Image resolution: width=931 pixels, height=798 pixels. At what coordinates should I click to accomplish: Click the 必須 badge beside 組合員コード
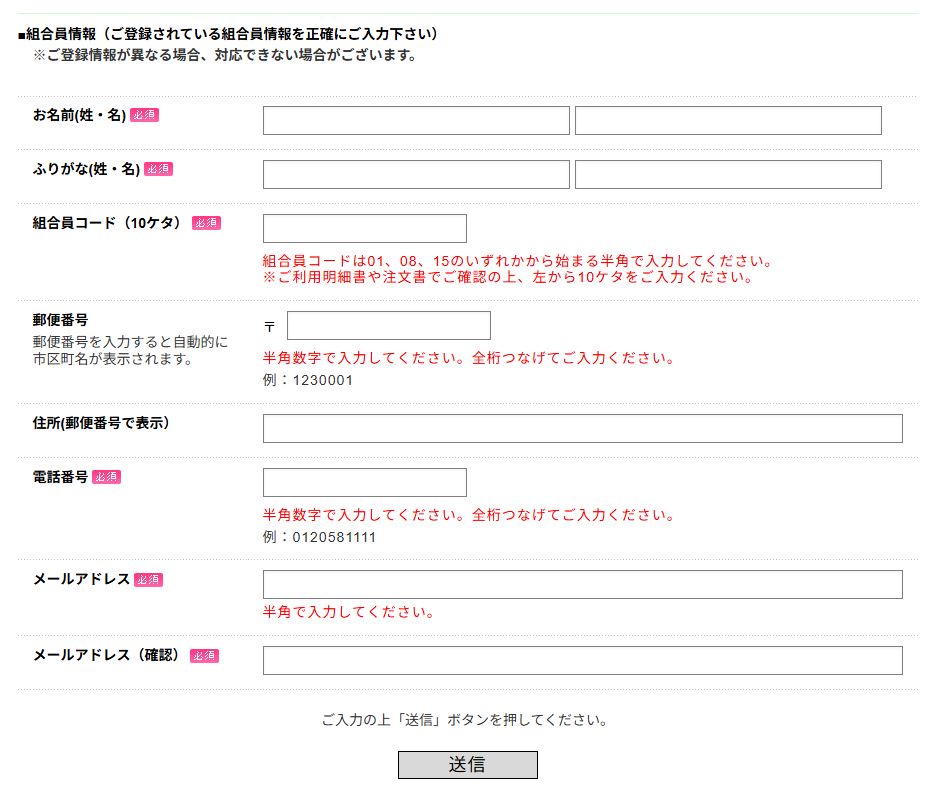click(x=207, y=223)
